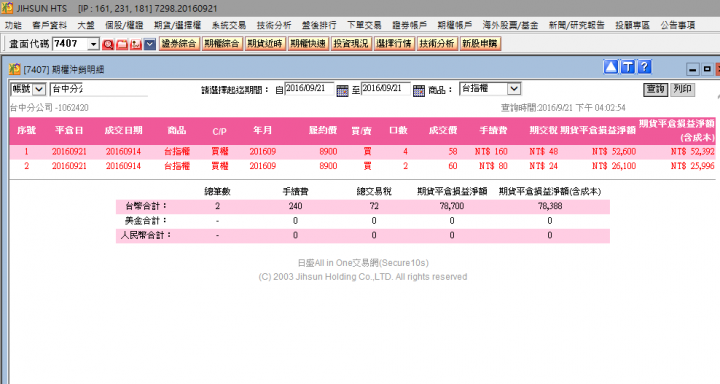Click the 美金合計 row label
Screen dimensions: 720x384
tap(146, 220)
